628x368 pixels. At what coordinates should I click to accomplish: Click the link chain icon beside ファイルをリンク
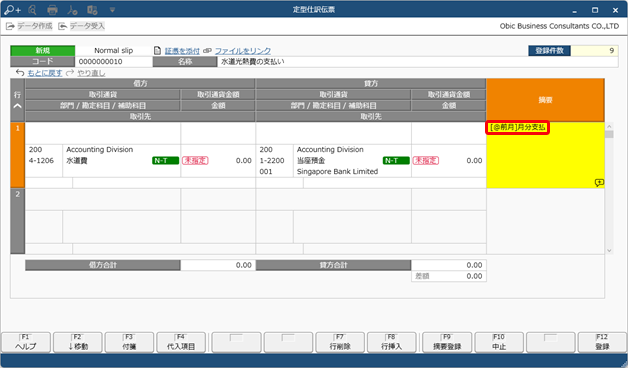pos(207,51)
